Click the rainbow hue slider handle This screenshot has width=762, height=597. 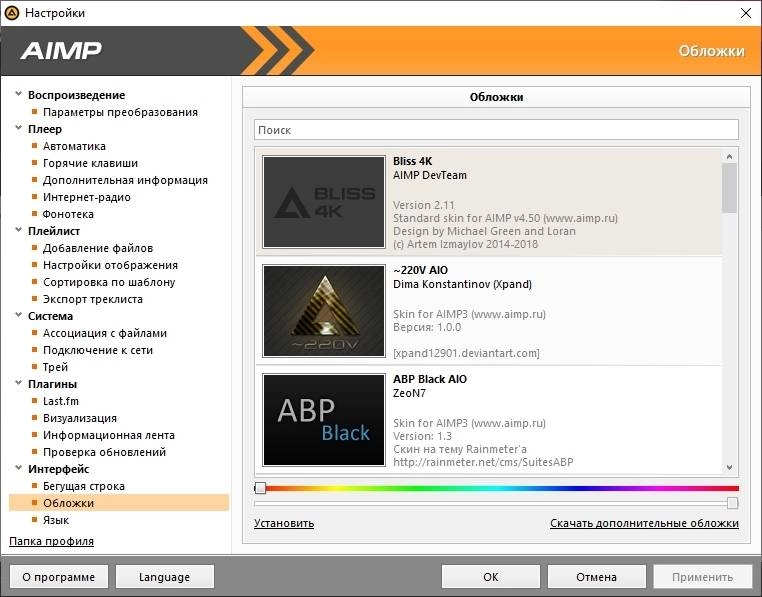tap(260, 488)
